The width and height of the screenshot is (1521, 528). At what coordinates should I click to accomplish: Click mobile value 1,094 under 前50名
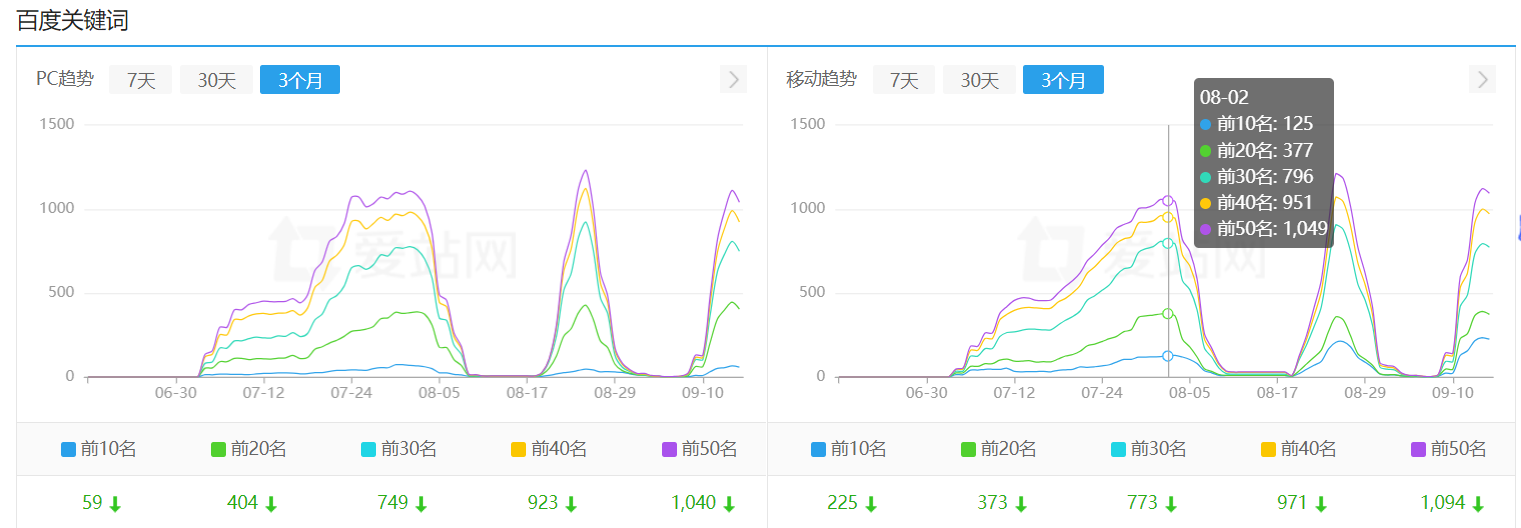pyautogui.click(x=1444, y=502)
